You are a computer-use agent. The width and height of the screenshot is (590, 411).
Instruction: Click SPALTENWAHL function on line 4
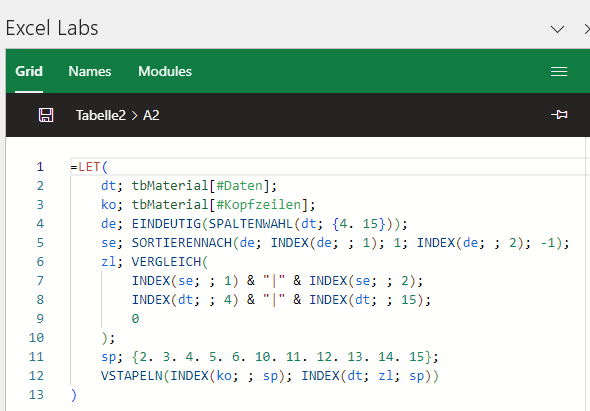click(251, 224)
